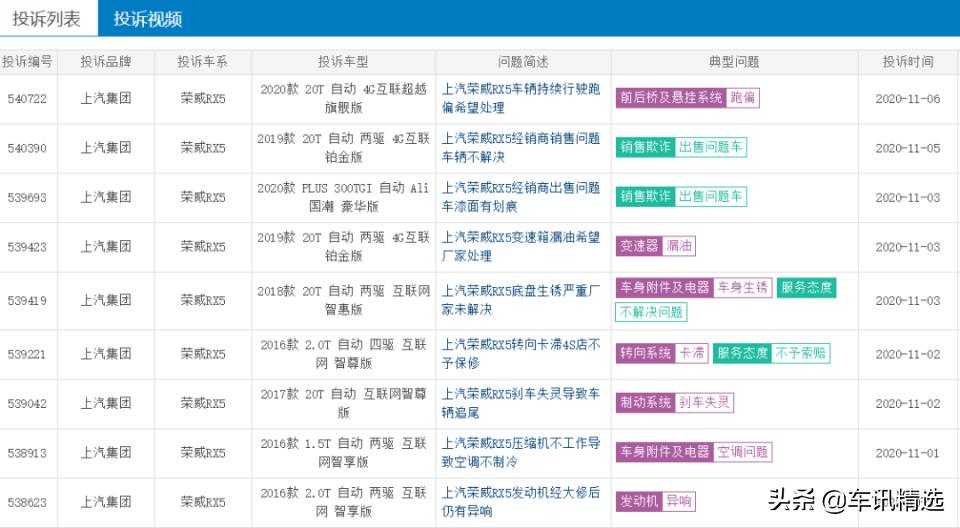Screen dimensions: 960x528
Task: Click 荣威RX5 in row 540722
Action: [x=203, y=98]
